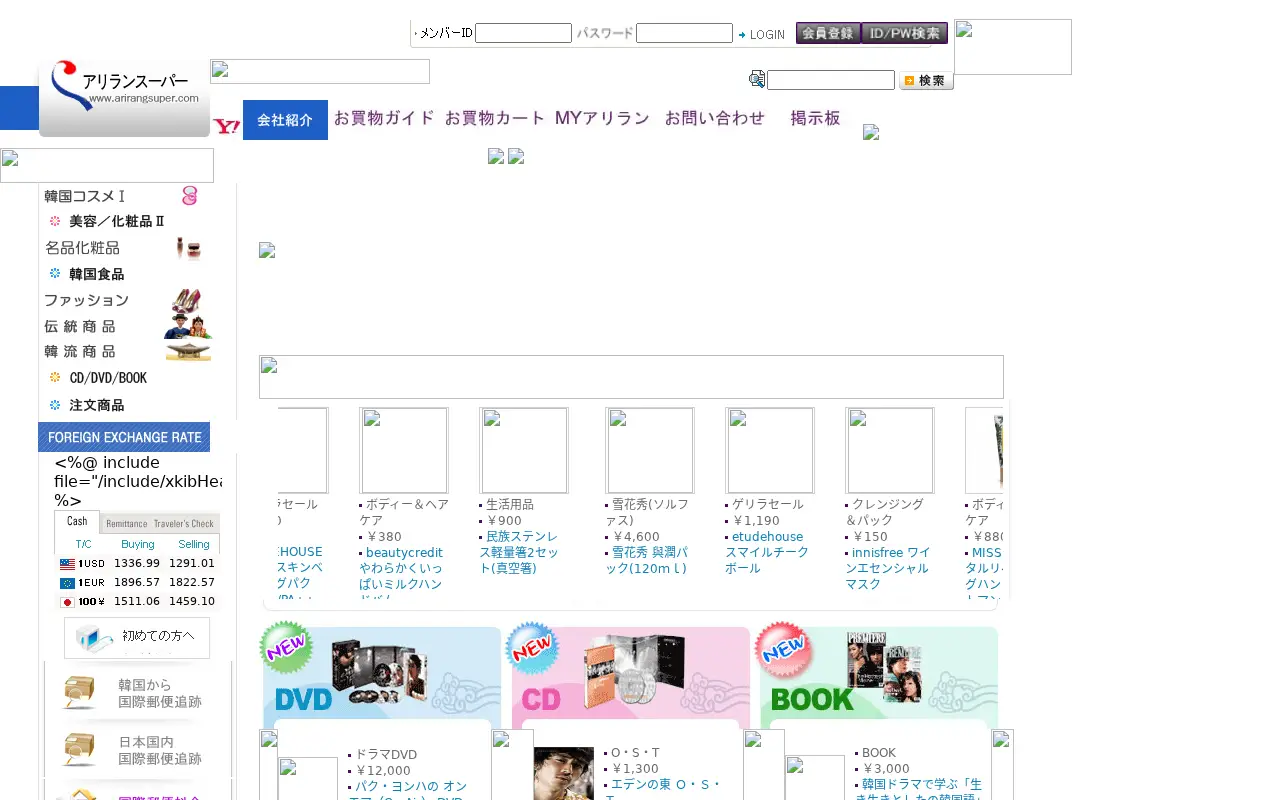Screen dimensions: 1280x800
Task: Open 韓国から国際郵便追跡 parcel tracking
Action: [136, 694]
